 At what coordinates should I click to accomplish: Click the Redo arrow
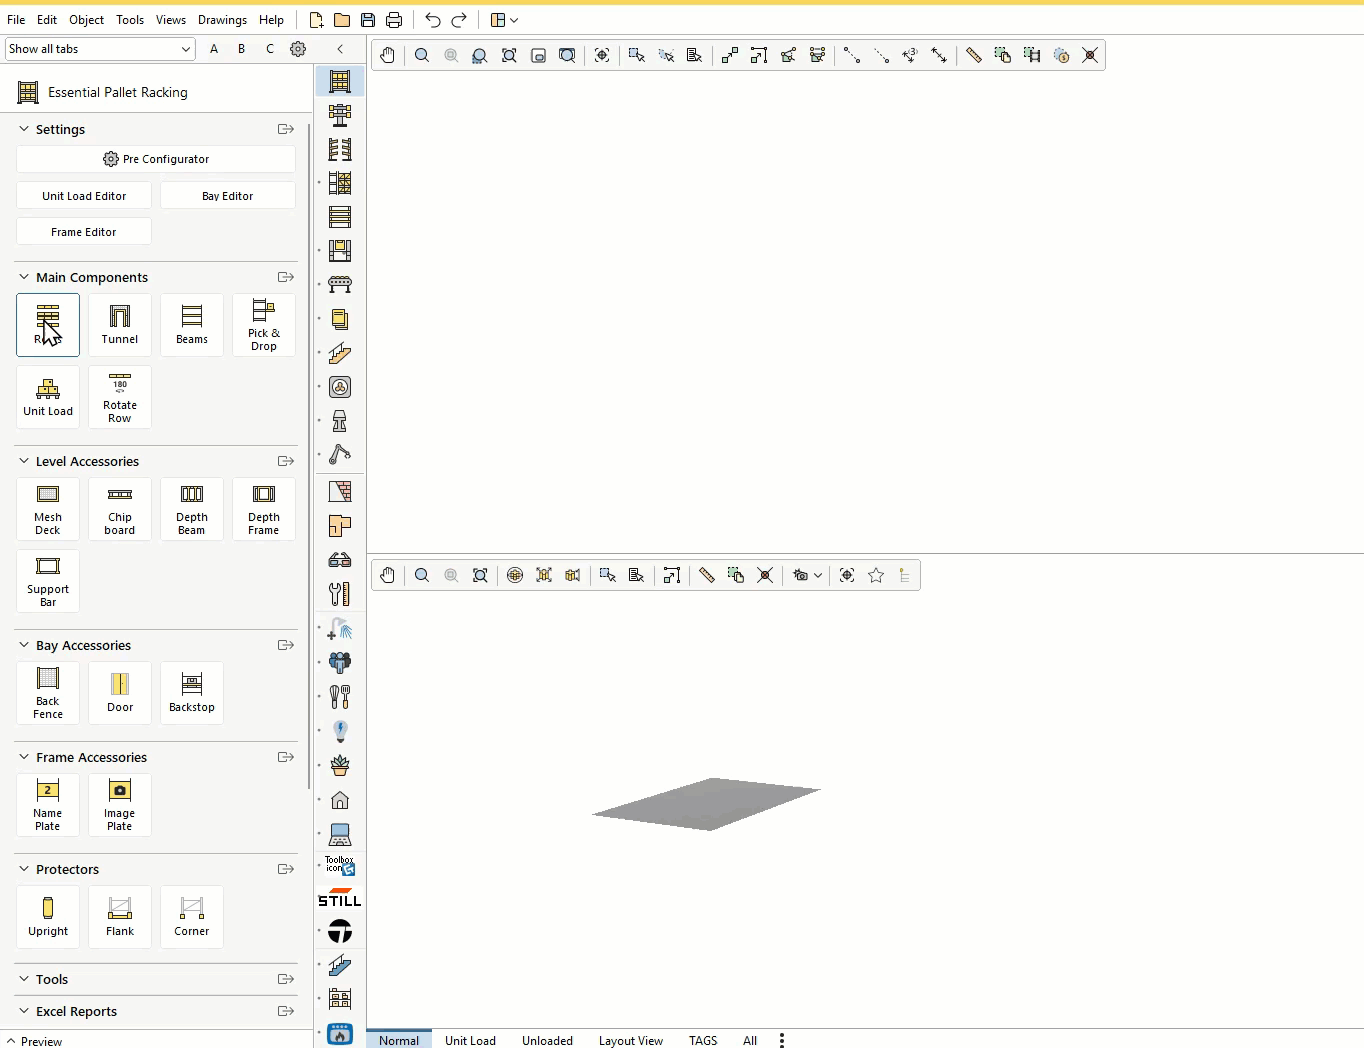(459, 20)
